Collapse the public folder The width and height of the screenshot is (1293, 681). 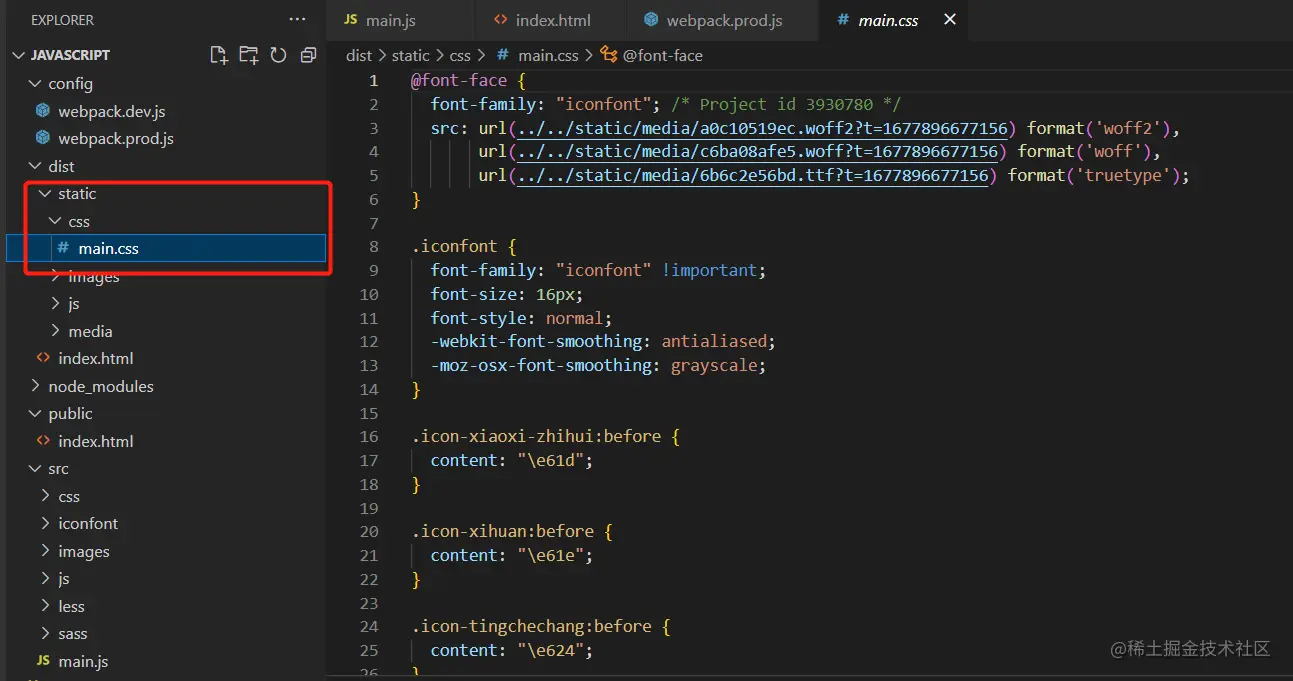click(35, 413)
